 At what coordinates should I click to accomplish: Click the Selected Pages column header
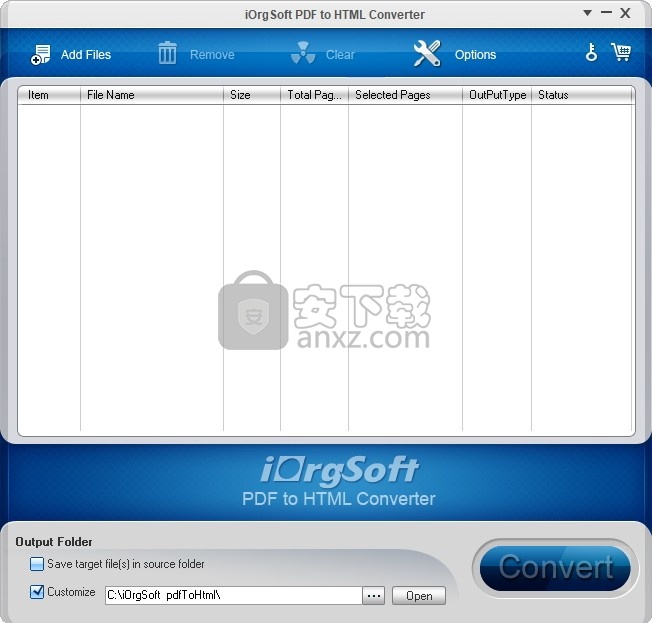coord(405,95)
